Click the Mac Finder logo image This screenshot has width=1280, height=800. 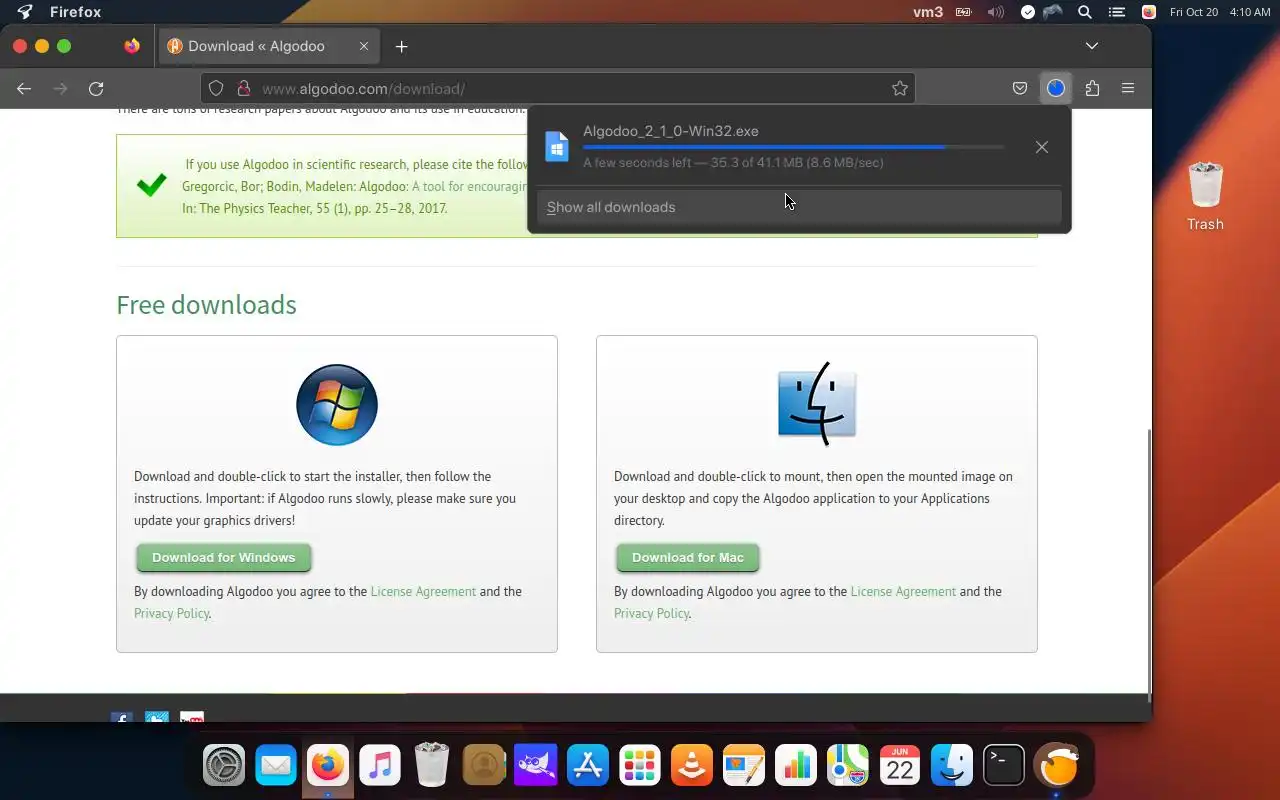(817, 404)
